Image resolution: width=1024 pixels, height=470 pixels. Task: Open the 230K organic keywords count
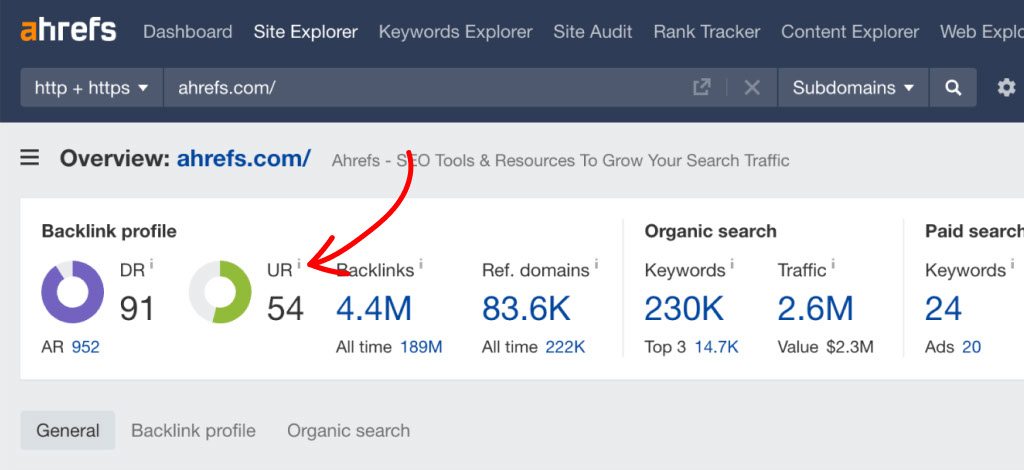pyautogui.click(x=684, y=309)
